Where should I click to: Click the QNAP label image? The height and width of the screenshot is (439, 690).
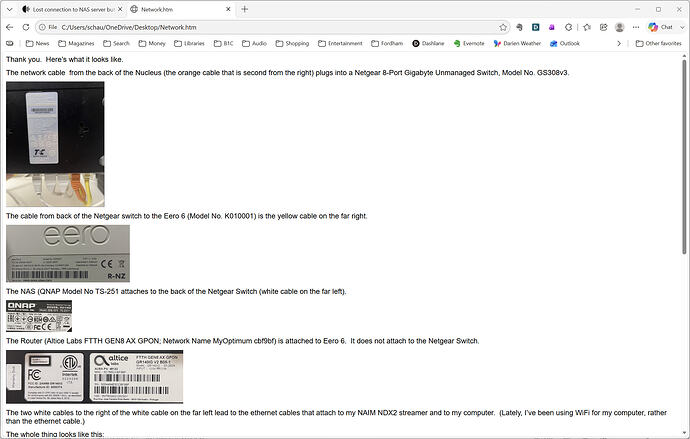[x=39, y=316]
